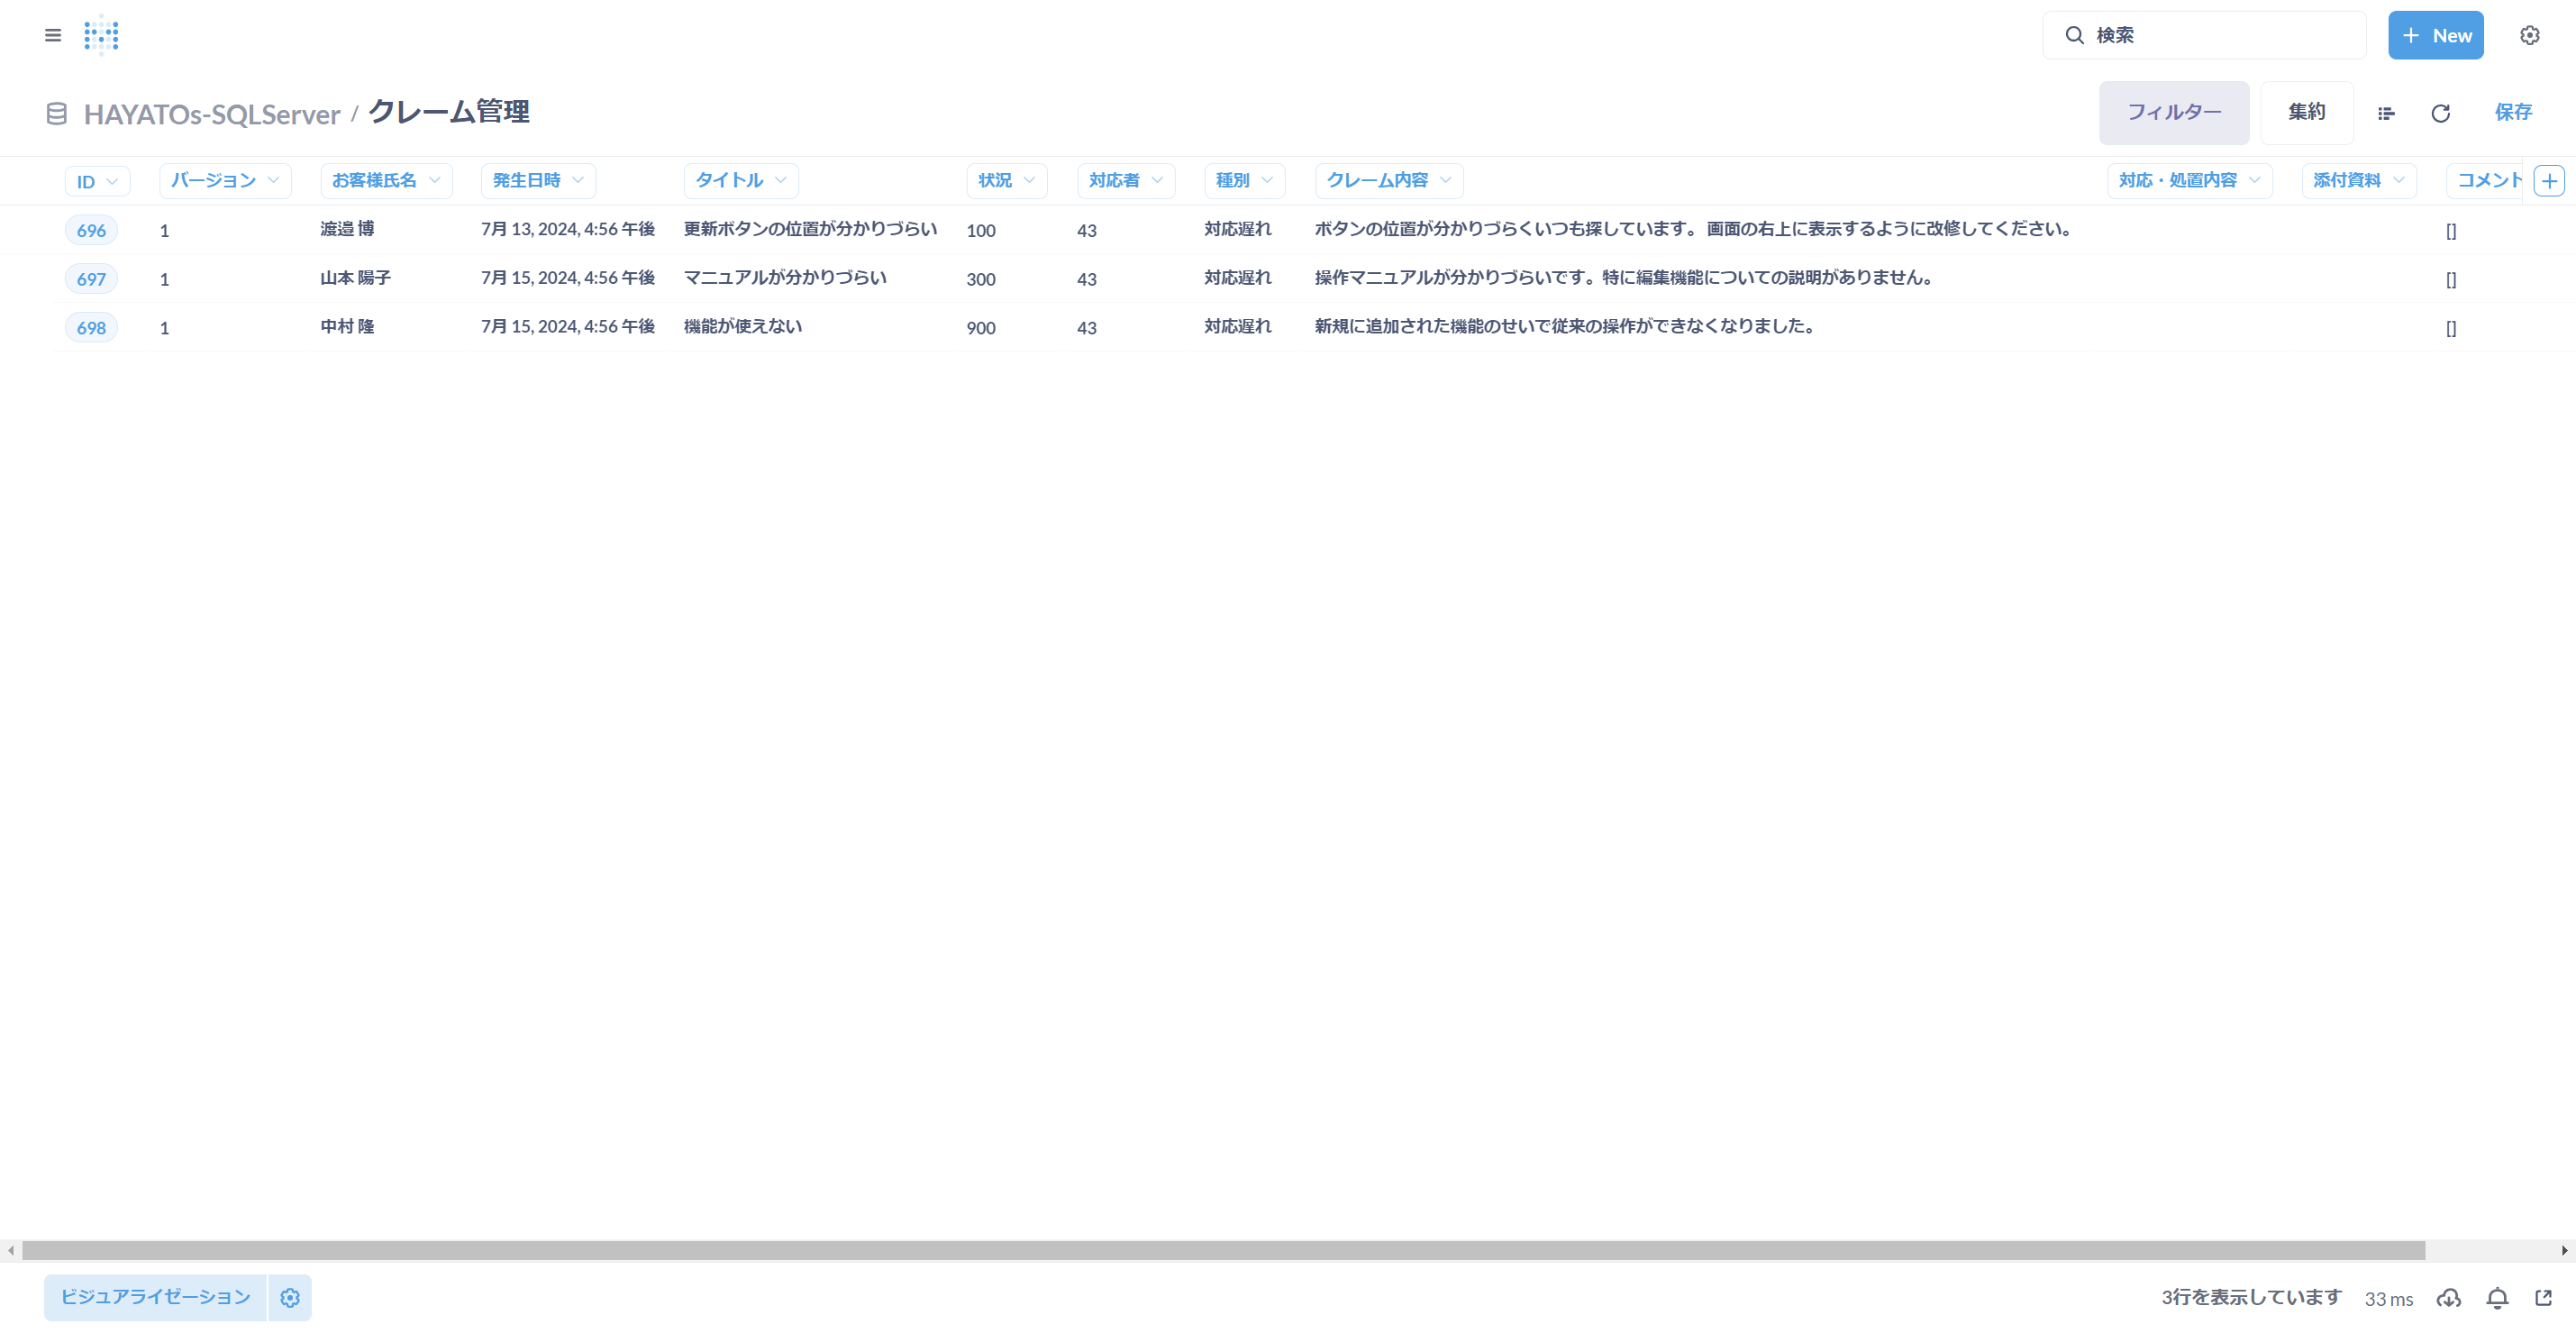Open the sharing icon at bottom right
This screenshot has width=2576, height=1333.
[2544, 1298]
